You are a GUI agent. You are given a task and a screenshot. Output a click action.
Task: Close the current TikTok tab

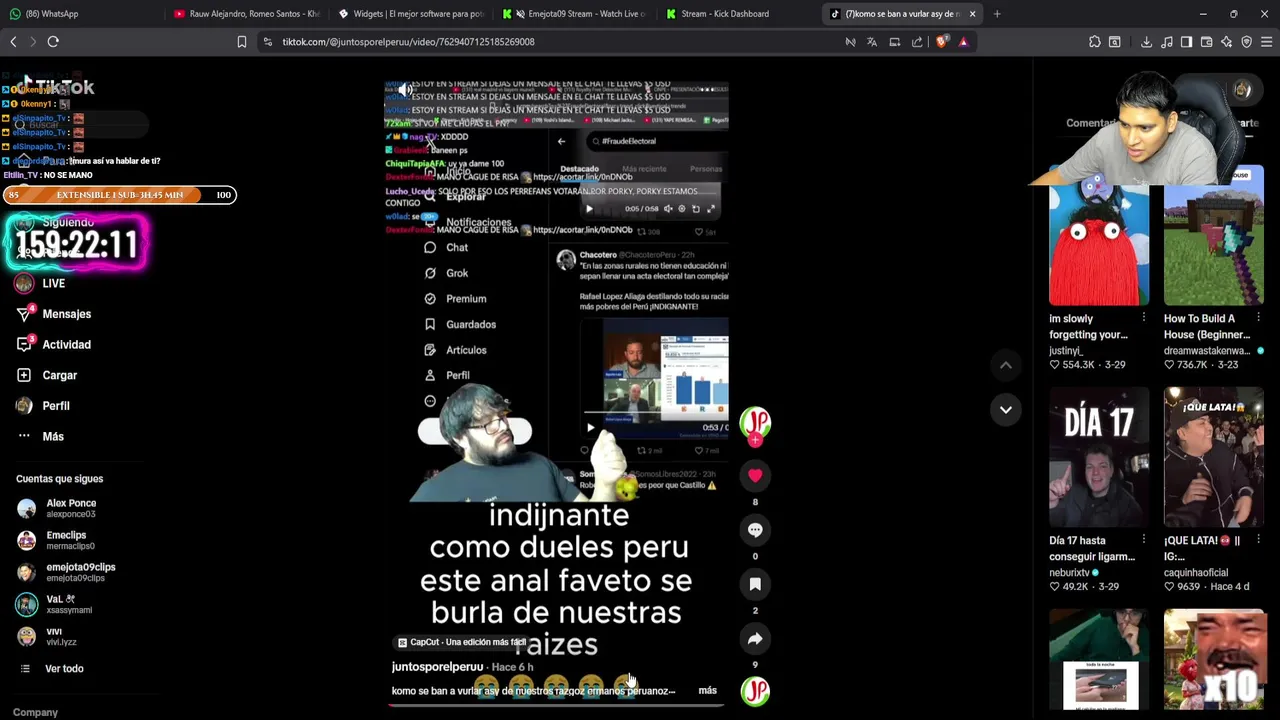(x=972, y=14)
